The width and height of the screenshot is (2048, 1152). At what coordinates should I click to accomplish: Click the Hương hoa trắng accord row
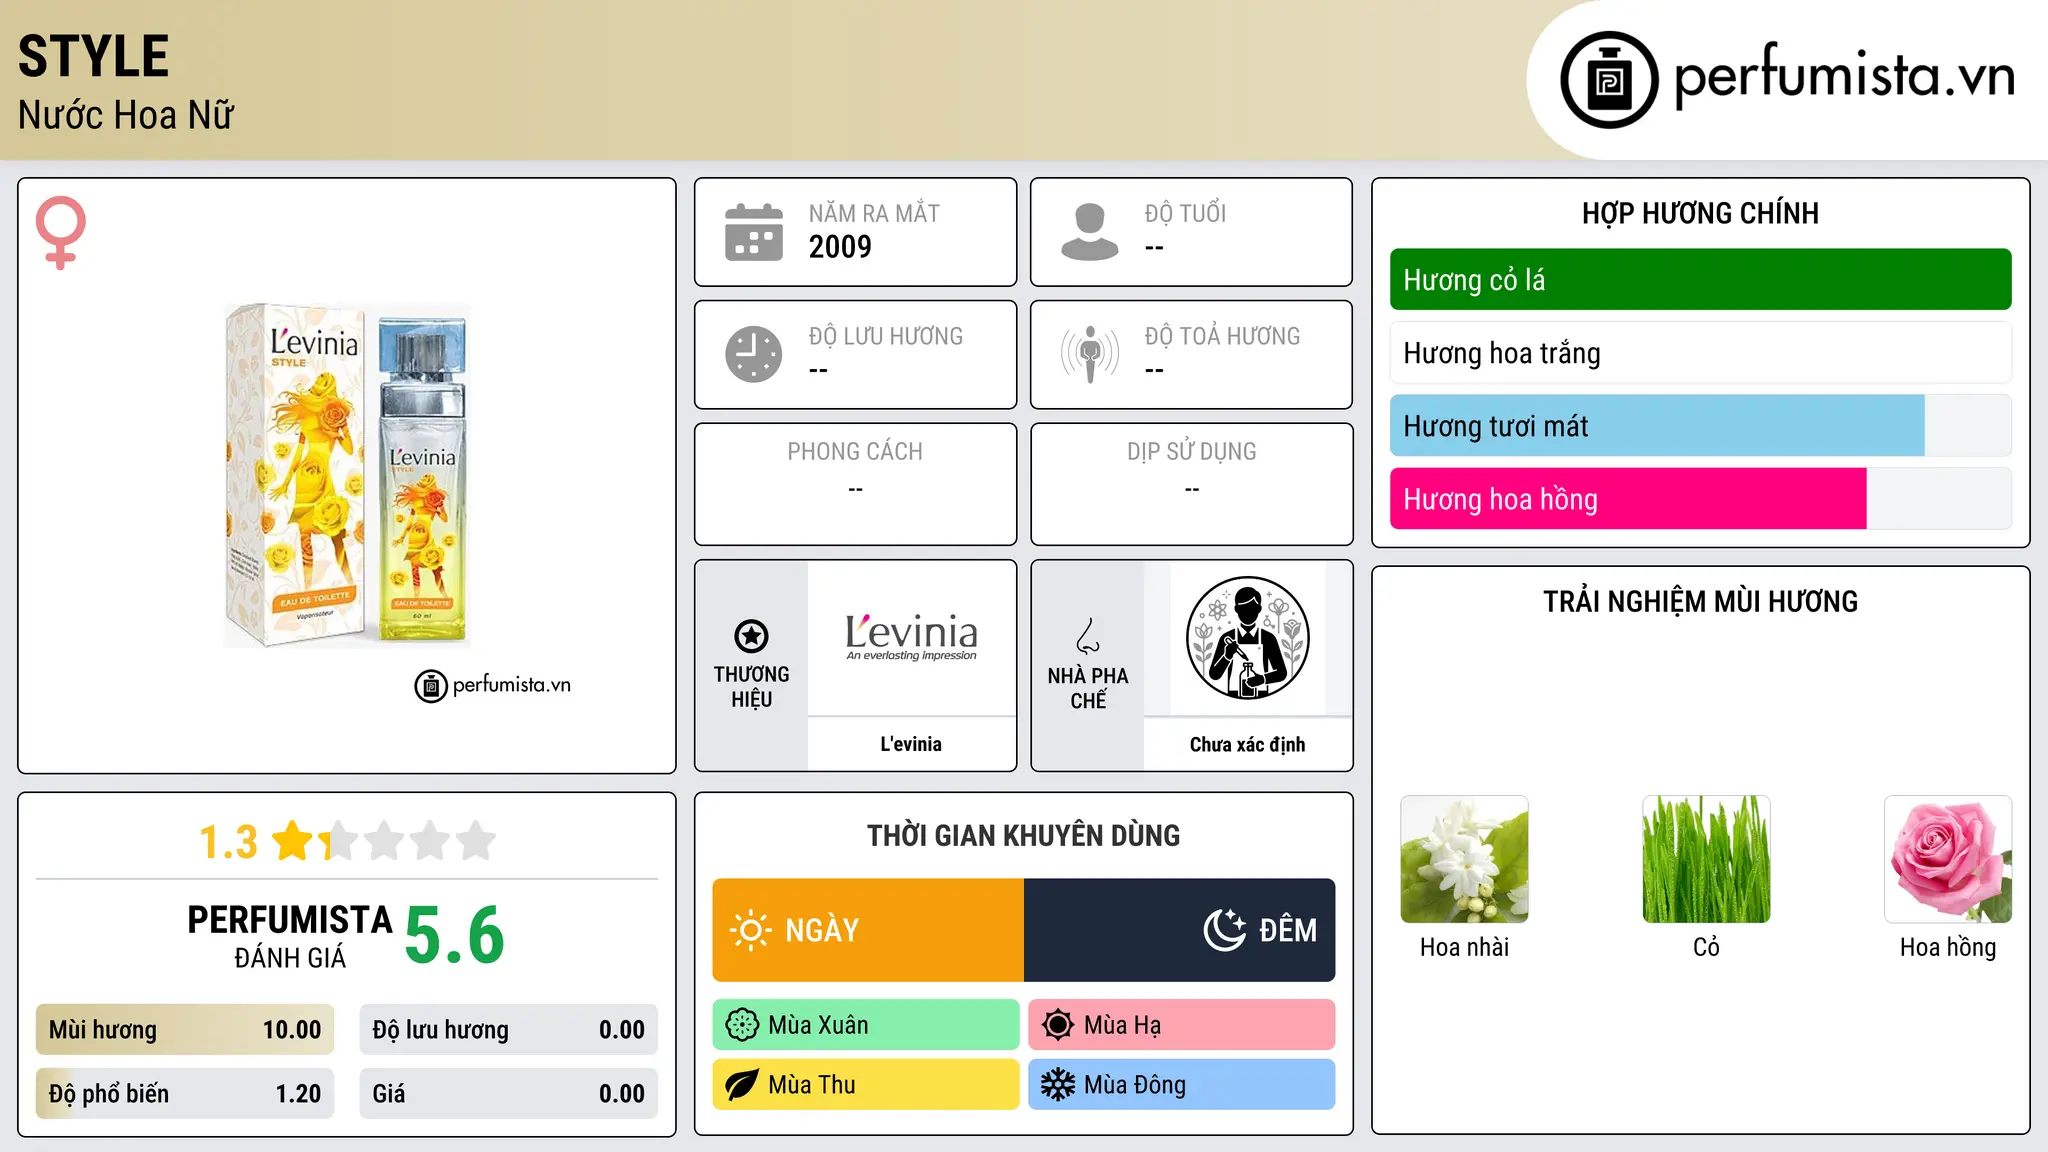pyautogui.click(x=1701, y=353)
